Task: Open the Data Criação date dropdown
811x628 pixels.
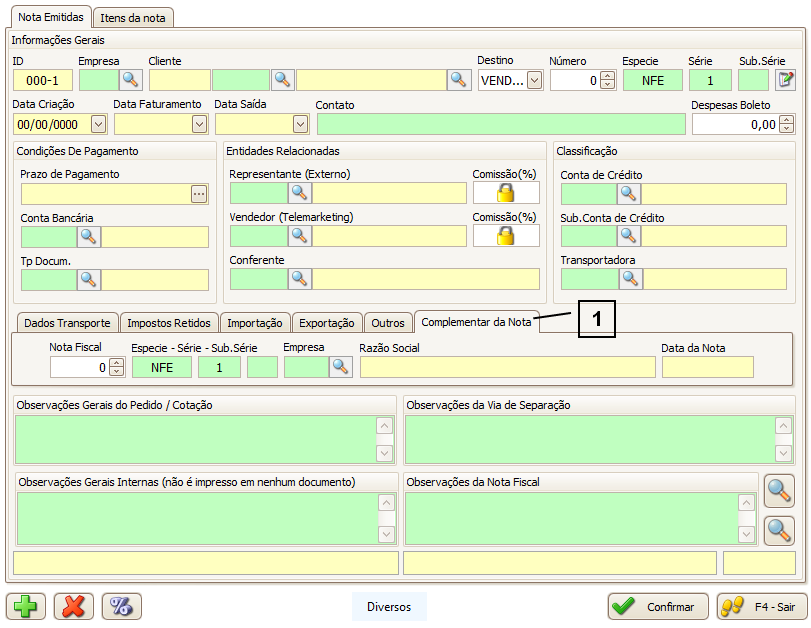Action: coord(98,124)
